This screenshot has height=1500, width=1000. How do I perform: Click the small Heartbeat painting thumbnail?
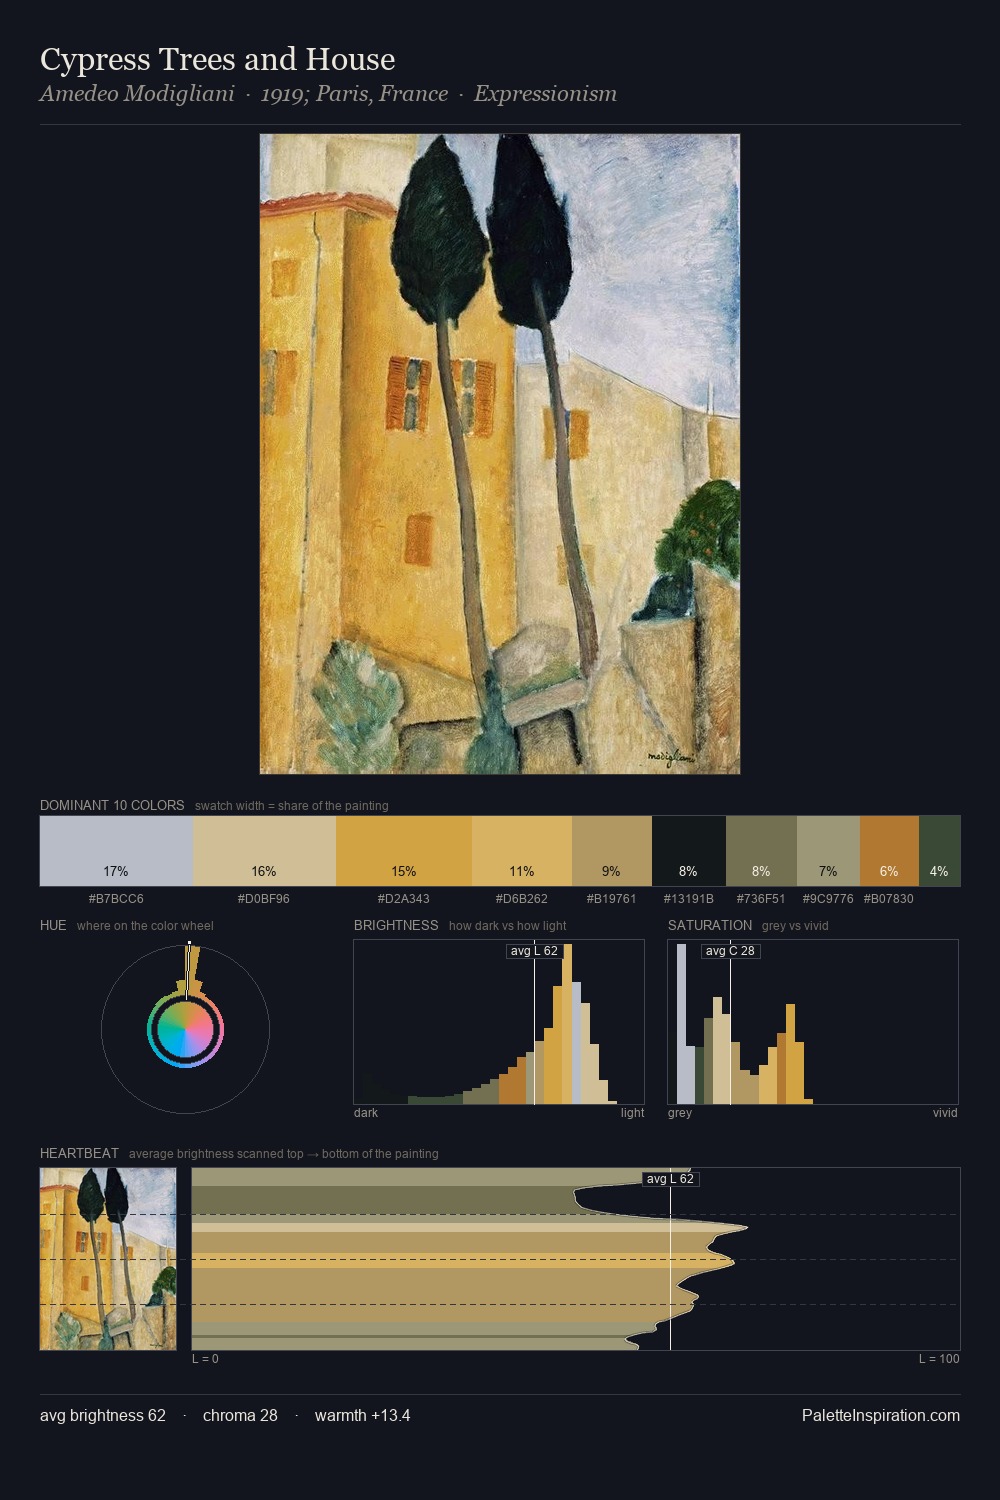pyautogui.click(x=108, y=1259)
